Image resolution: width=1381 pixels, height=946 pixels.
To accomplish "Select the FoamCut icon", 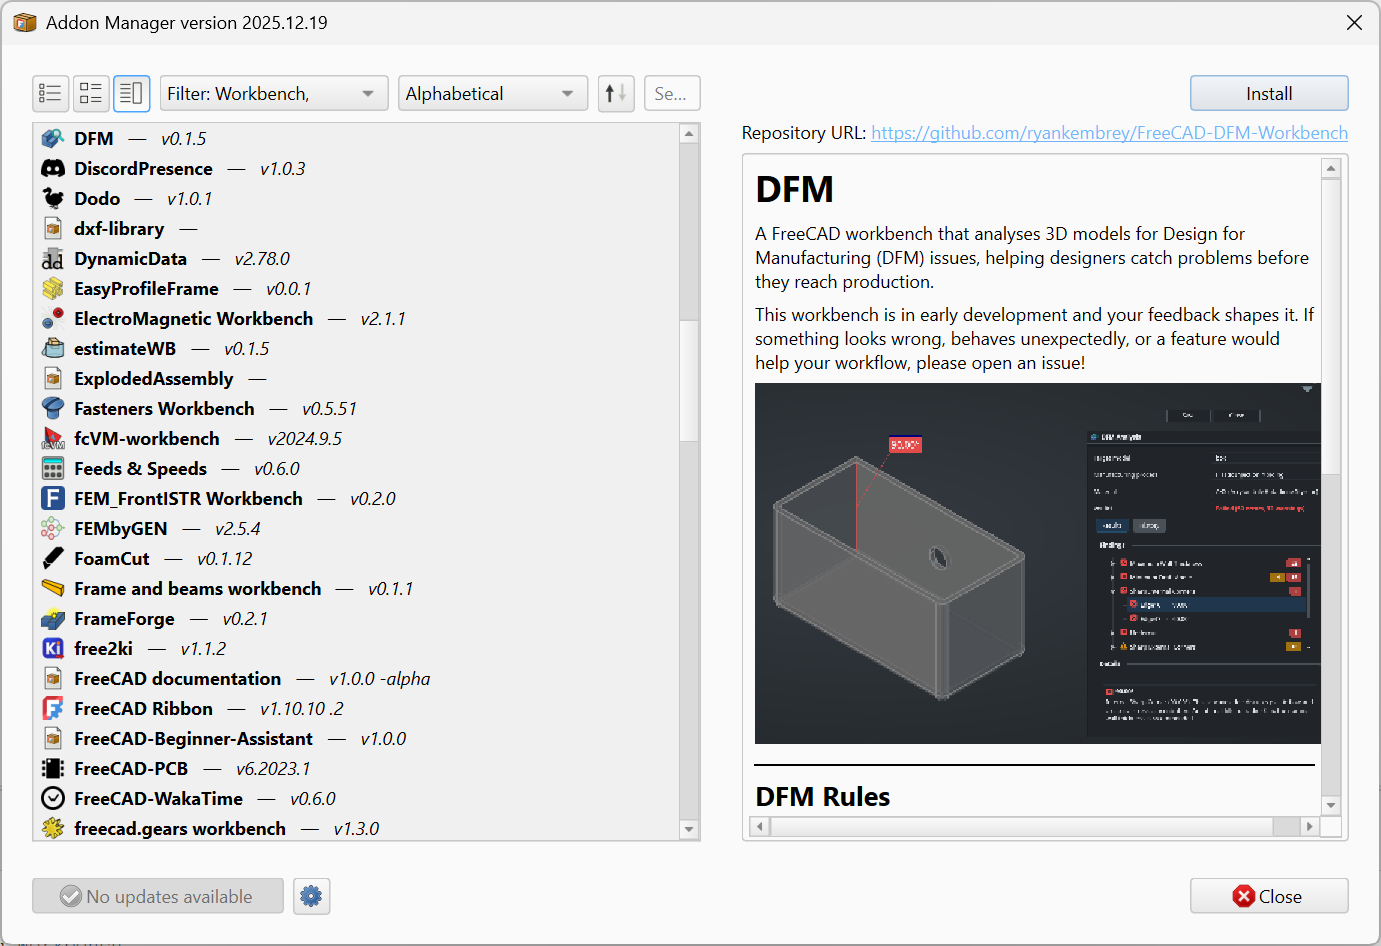I will point(53,558).
